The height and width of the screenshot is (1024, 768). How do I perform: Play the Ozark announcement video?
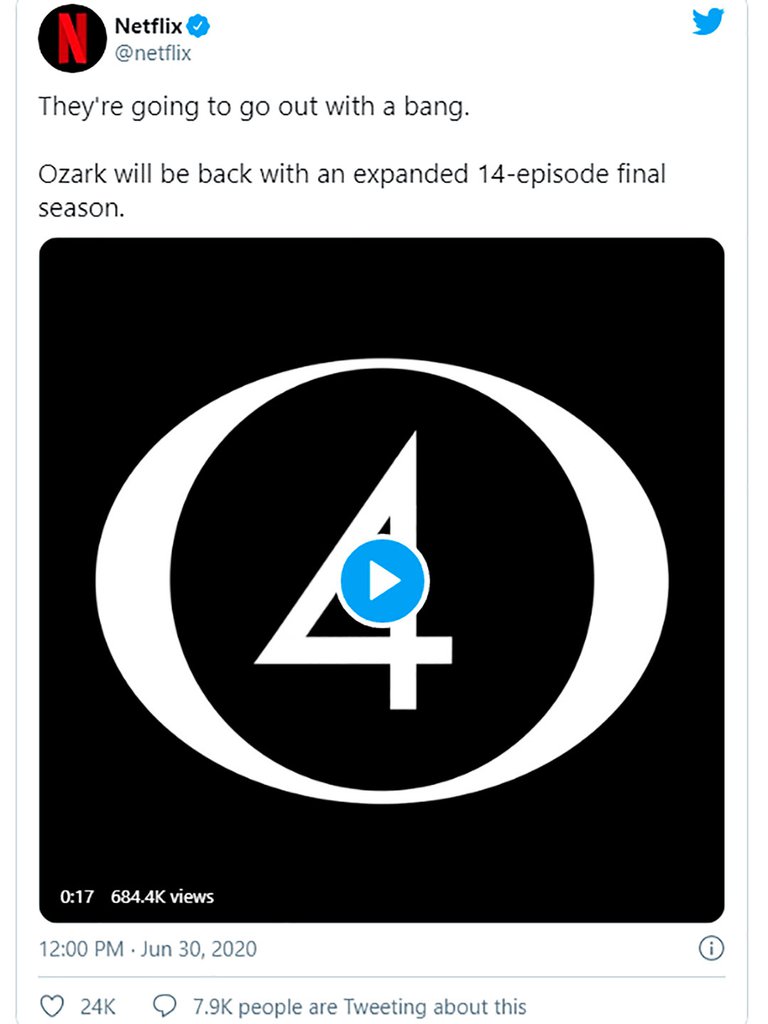coord(383,581)
